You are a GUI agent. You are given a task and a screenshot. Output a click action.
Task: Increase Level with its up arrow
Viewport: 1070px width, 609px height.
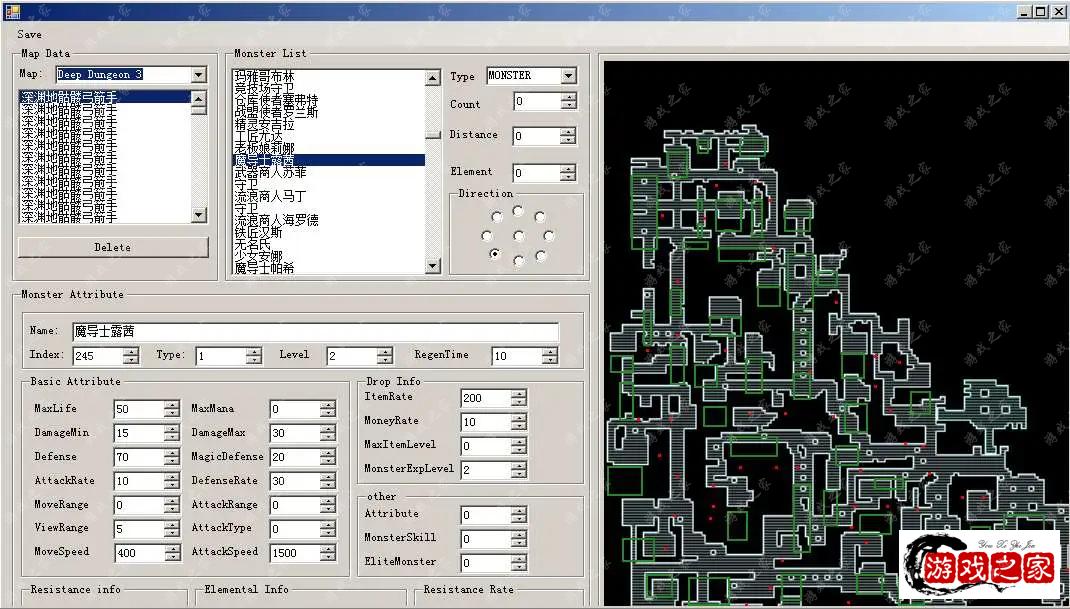(x=384, y=351)
